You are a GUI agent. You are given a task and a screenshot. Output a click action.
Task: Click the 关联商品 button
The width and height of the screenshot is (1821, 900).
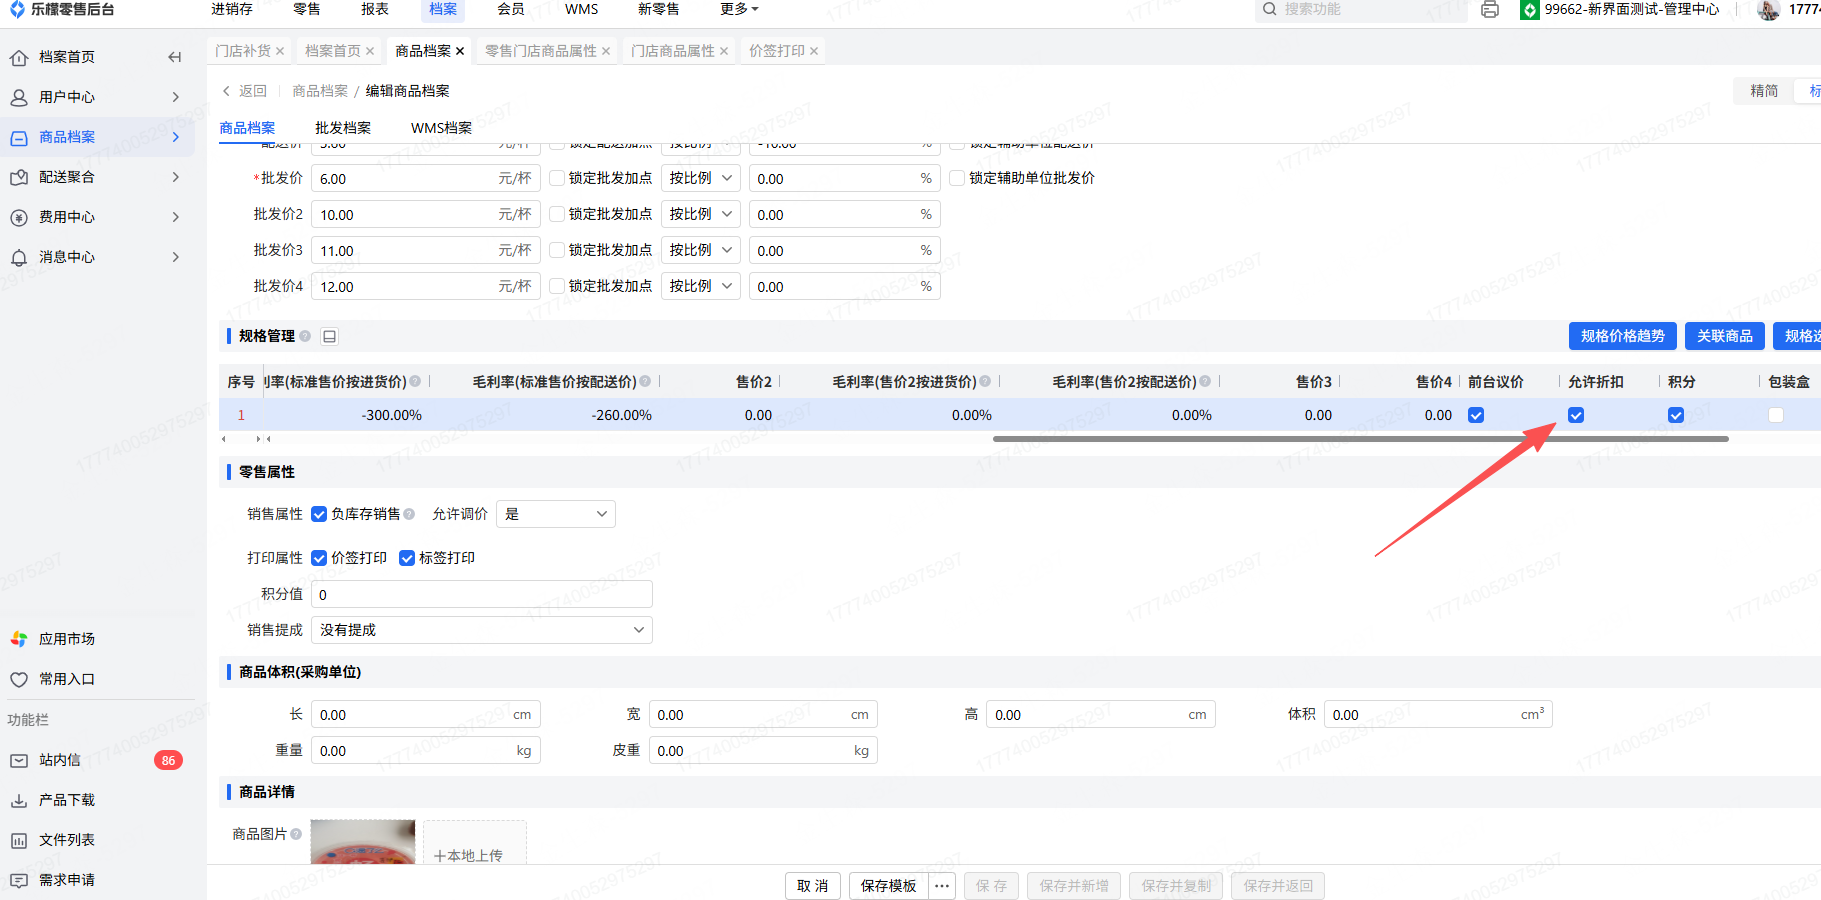1725,336
